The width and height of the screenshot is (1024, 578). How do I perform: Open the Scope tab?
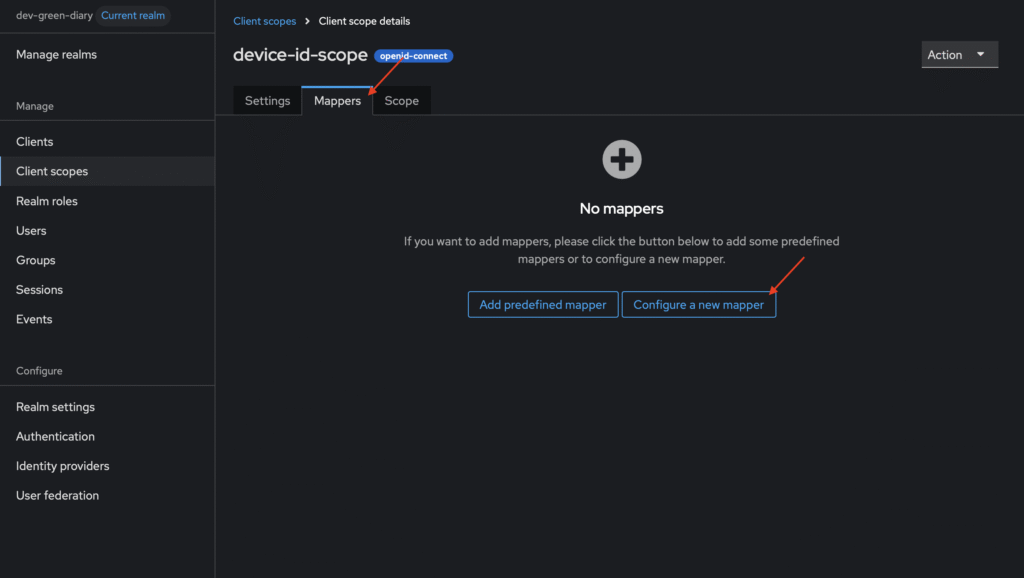pyautogui.click(x=401, y=101)
